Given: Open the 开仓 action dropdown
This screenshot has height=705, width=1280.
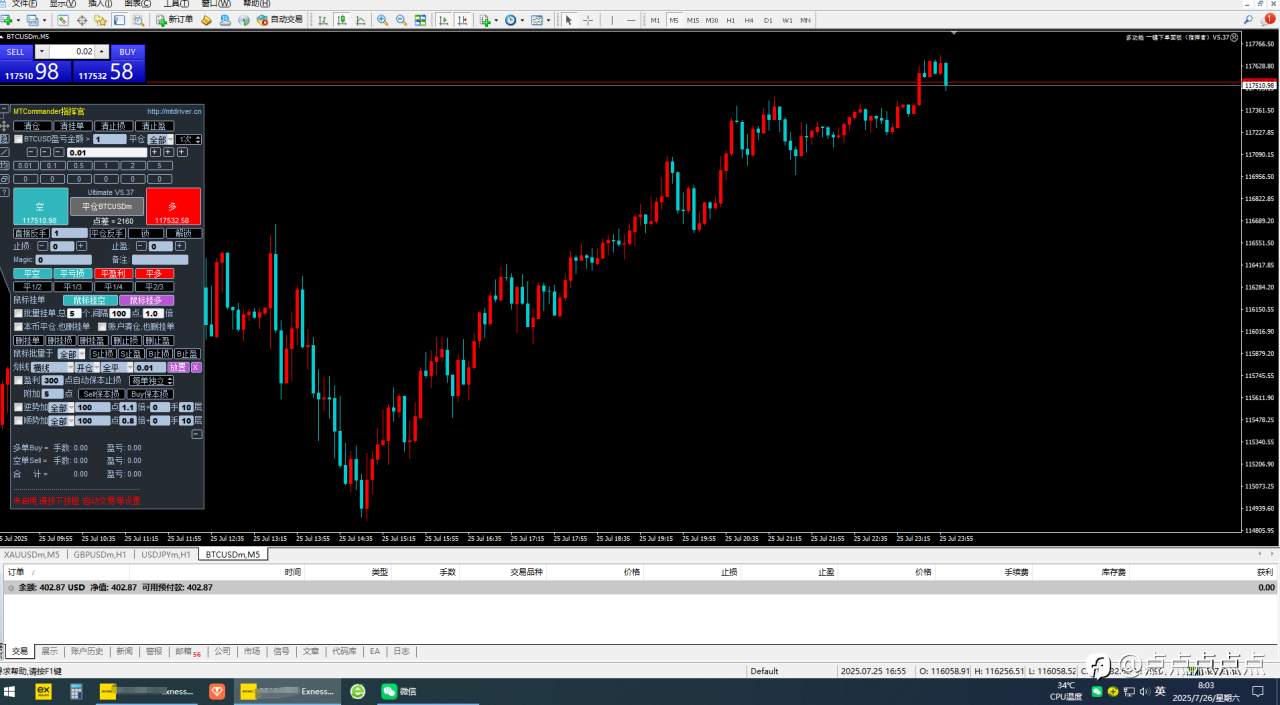Looking at the screenshot, I should tap(87, 367).
